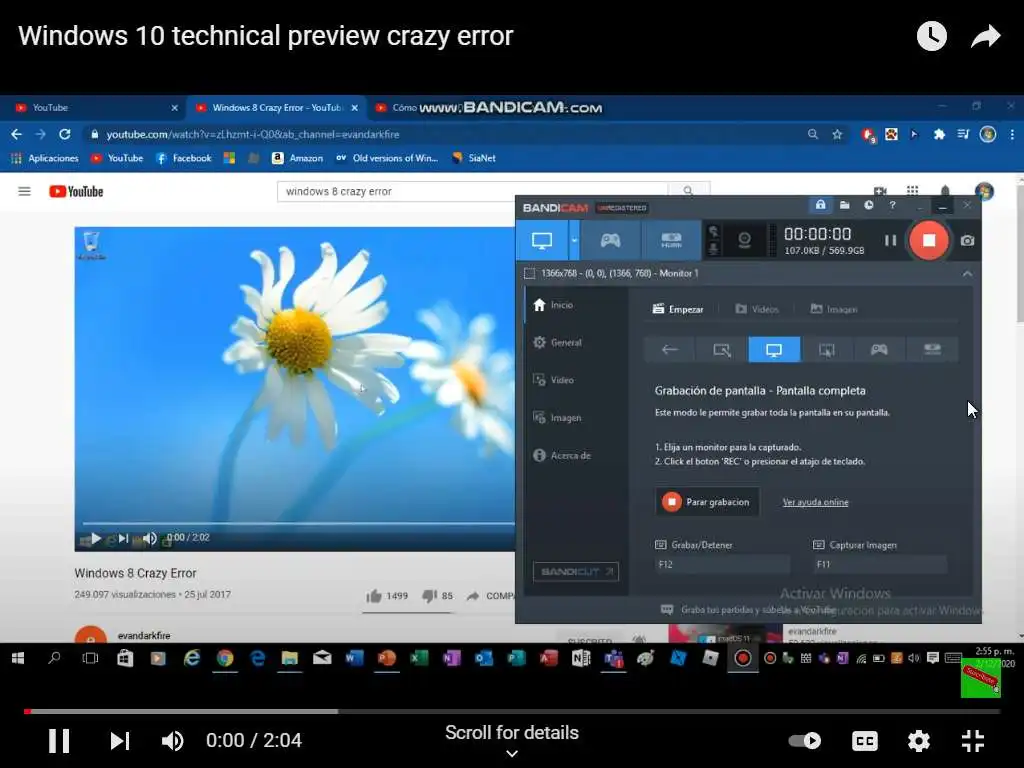Select game mode in mode row
Viewport: 1024px width, 768px height.
[879, 349]
